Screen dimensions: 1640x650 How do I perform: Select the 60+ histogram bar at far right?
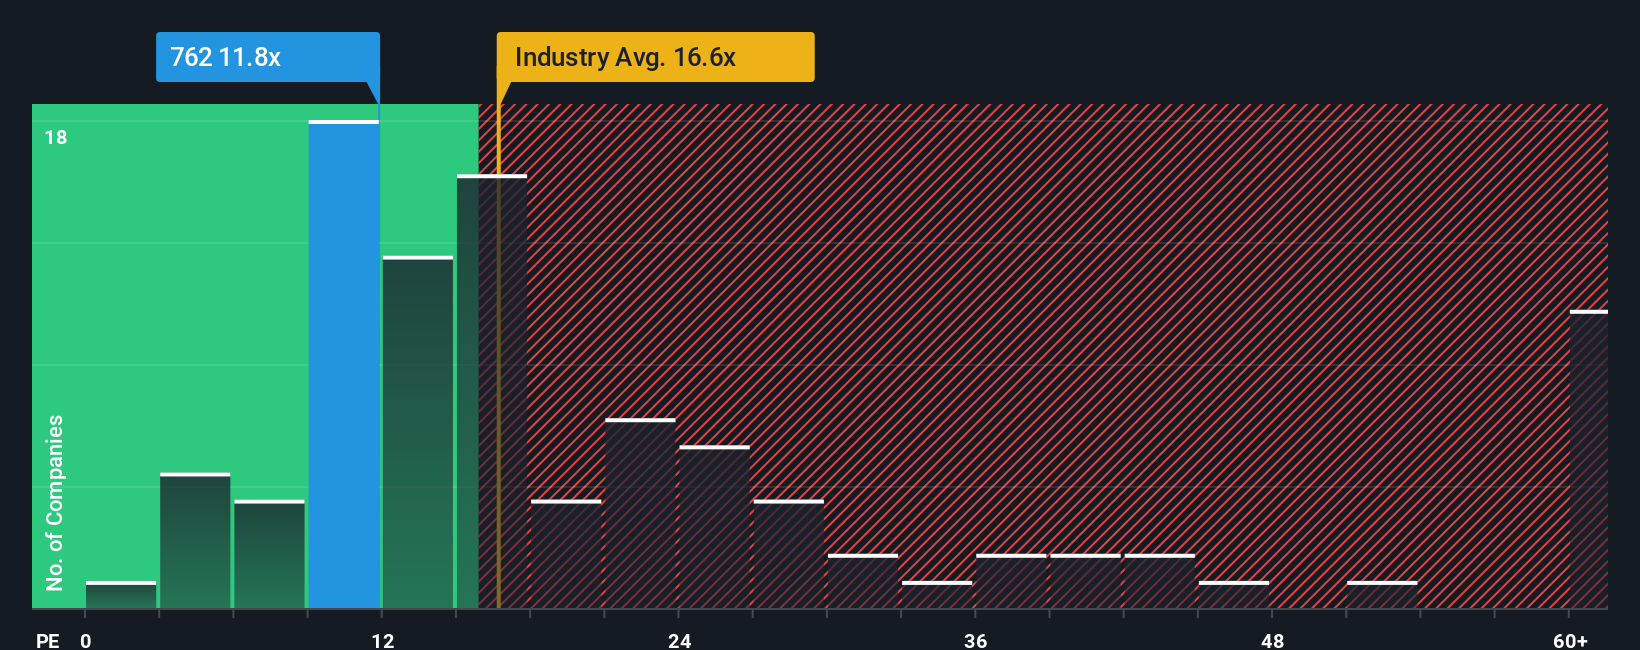pyautogui.click(x=1589, y=460)
